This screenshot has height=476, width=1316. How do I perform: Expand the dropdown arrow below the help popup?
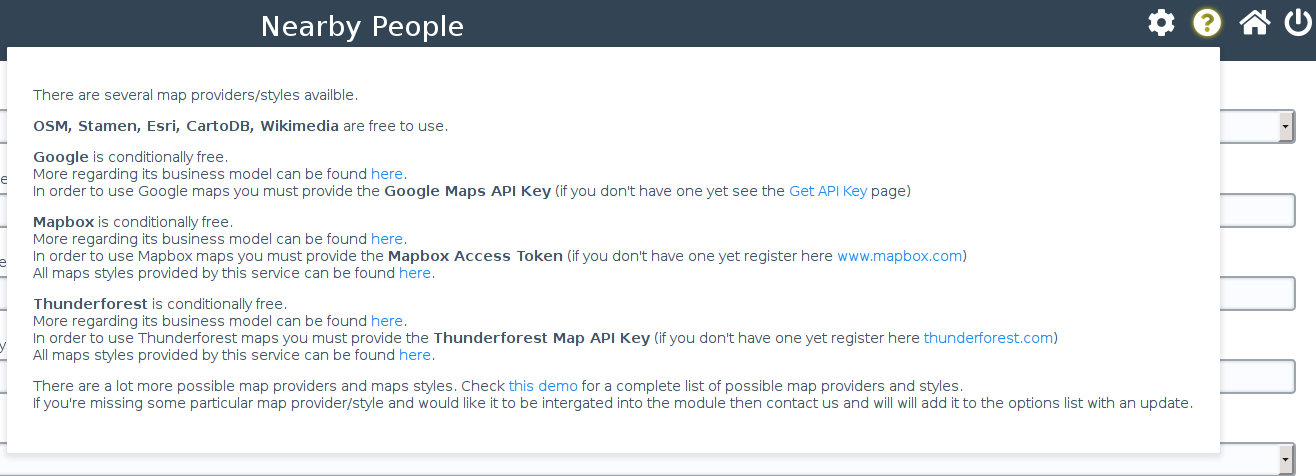click(1285, 459)
